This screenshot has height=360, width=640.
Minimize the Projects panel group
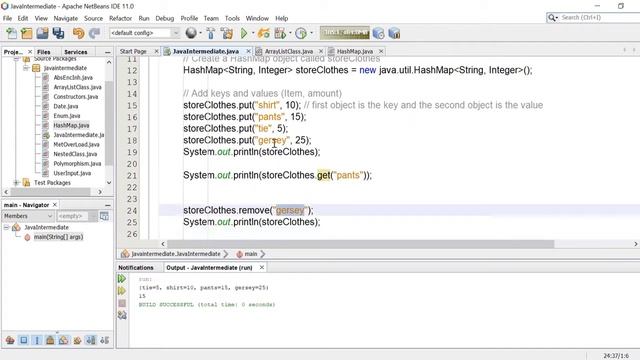tap(108, 52)
